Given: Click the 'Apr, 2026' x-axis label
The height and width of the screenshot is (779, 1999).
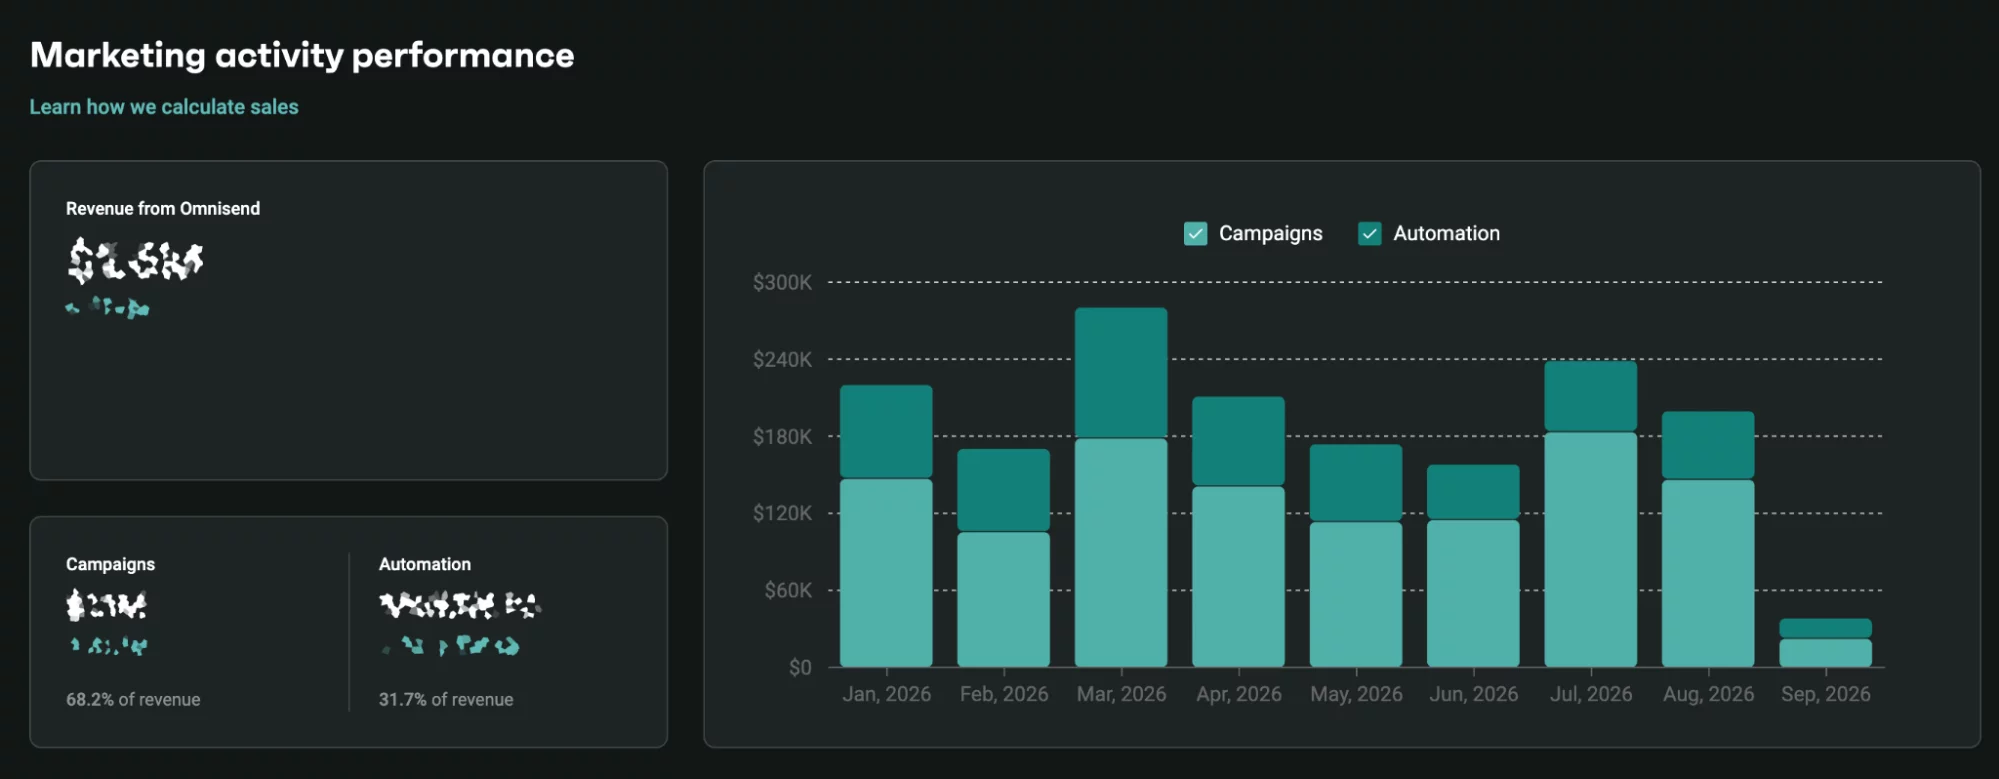Looking at the screenshot, I should point(1239,694).
